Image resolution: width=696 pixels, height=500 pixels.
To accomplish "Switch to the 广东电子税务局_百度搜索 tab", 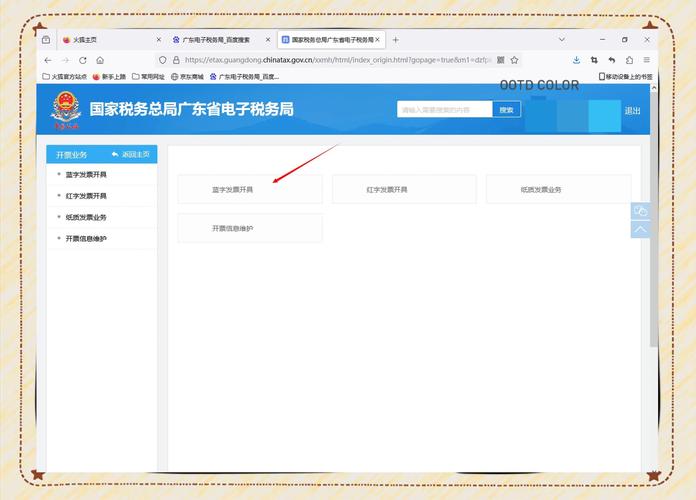I will [221, 40].
